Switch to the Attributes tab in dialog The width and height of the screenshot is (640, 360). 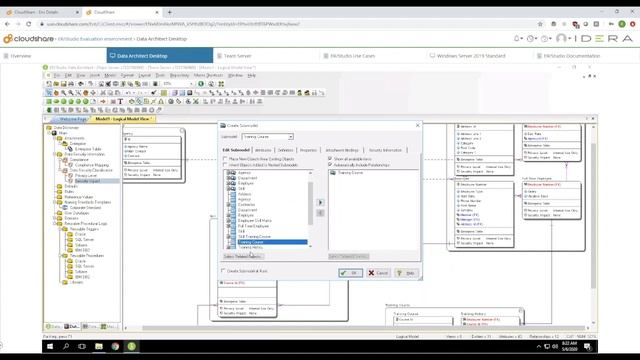[263, 150]
